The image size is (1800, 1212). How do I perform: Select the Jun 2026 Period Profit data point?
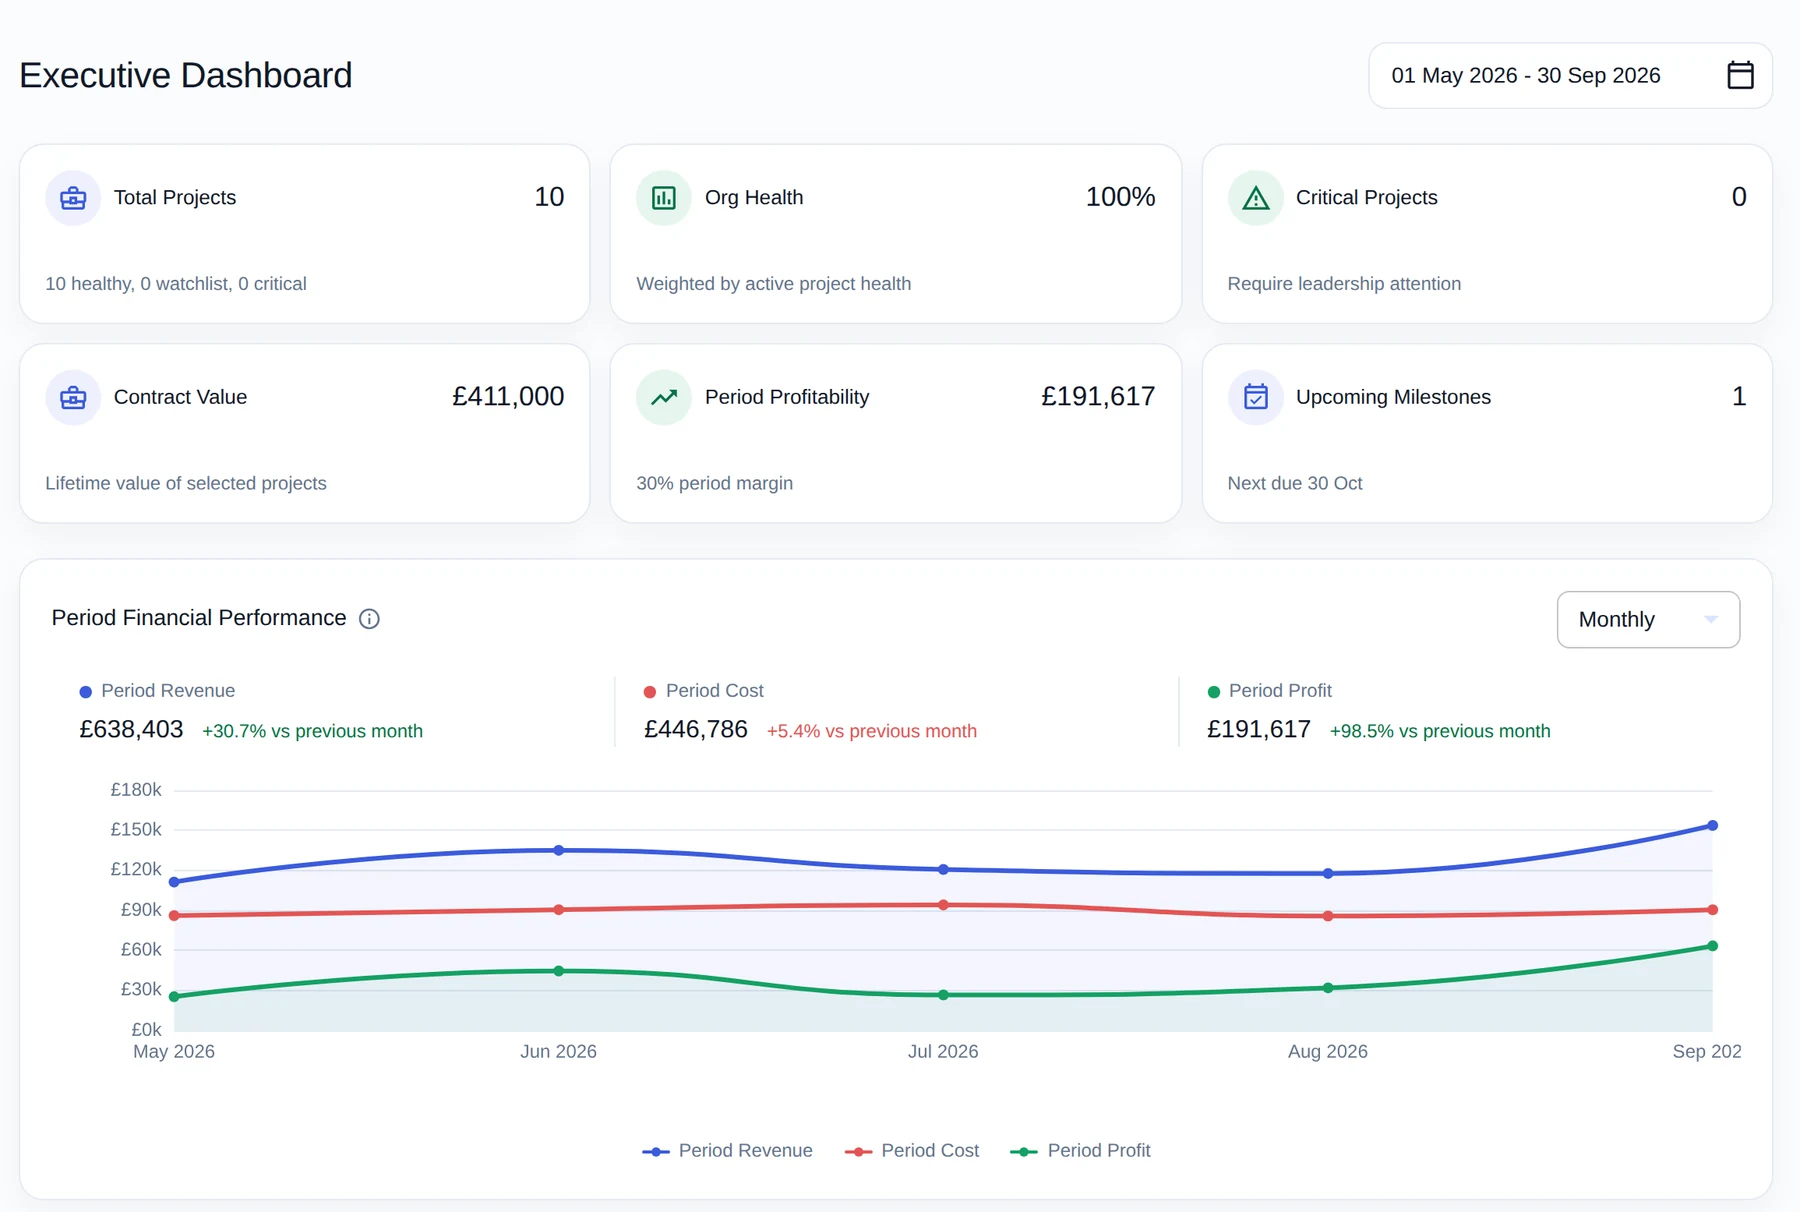(x=559, y=971)
